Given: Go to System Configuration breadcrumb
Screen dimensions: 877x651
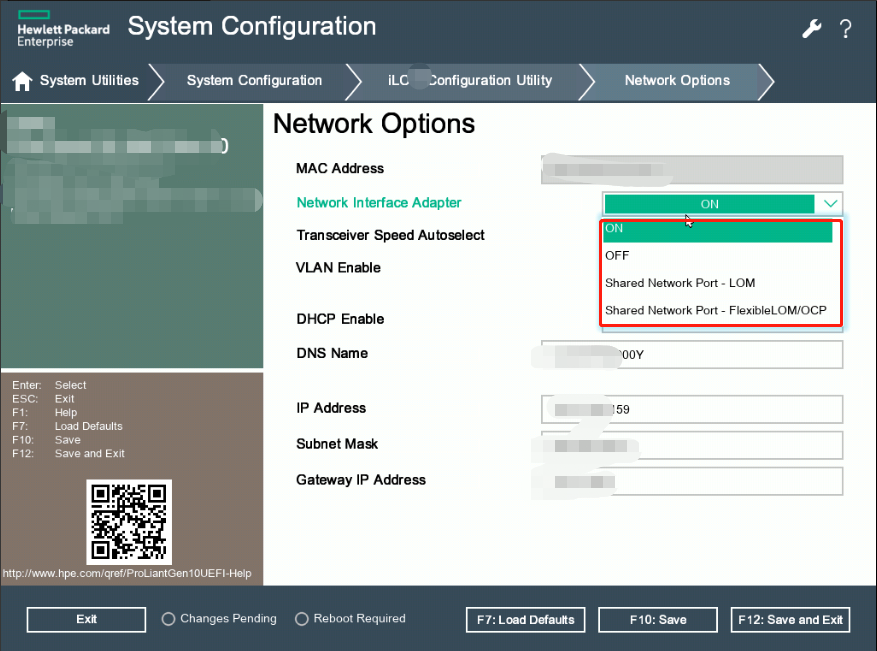Looking at the screenshot, I should [x=254, y=81].
